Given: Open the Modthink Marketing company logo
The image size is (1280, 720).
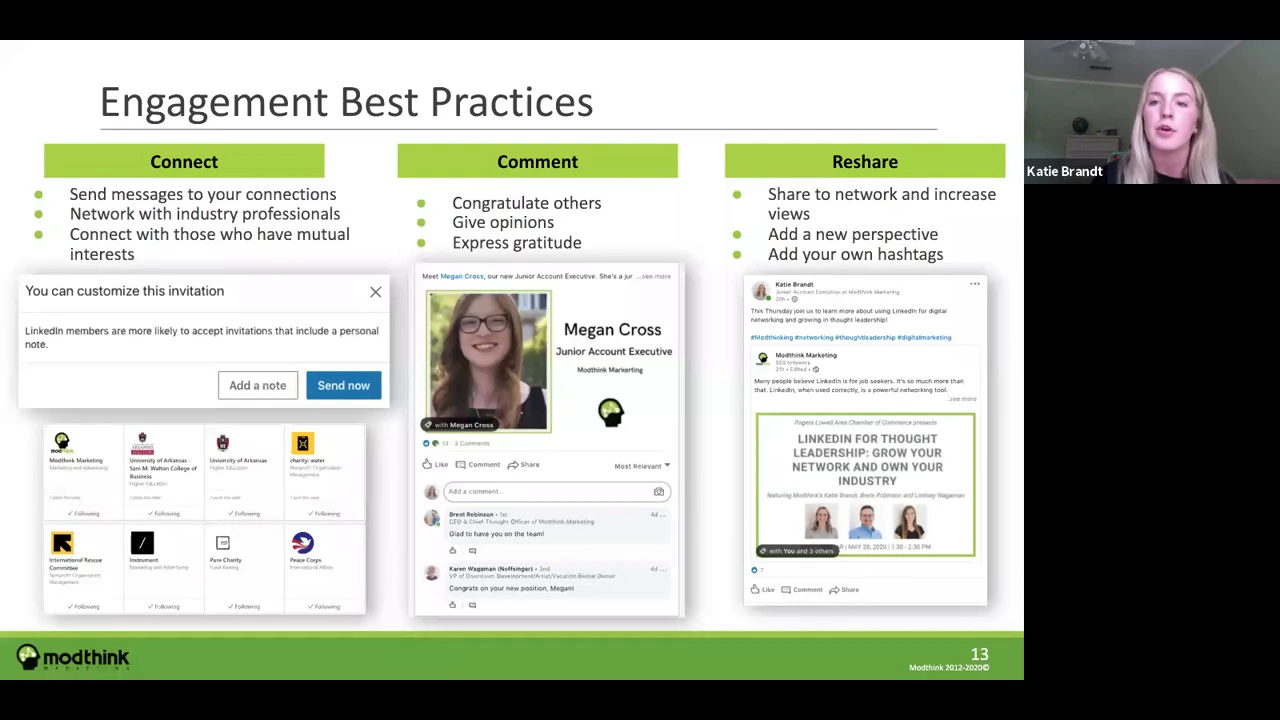Looking at the screenshot, I should [x=62, y=442].
